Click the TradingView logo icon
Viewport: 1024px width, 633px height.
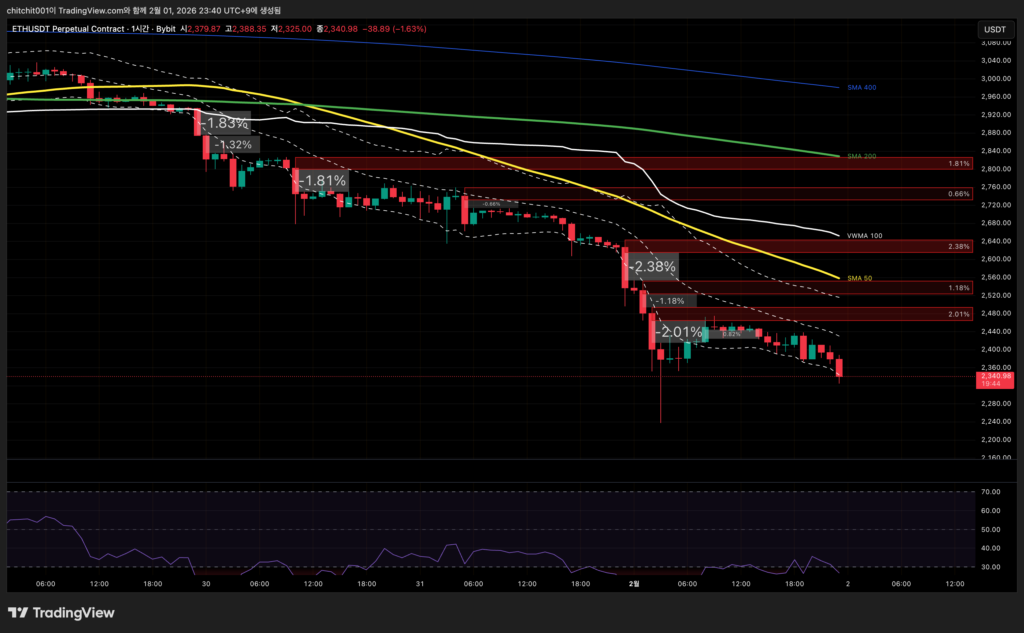point(18,612)
